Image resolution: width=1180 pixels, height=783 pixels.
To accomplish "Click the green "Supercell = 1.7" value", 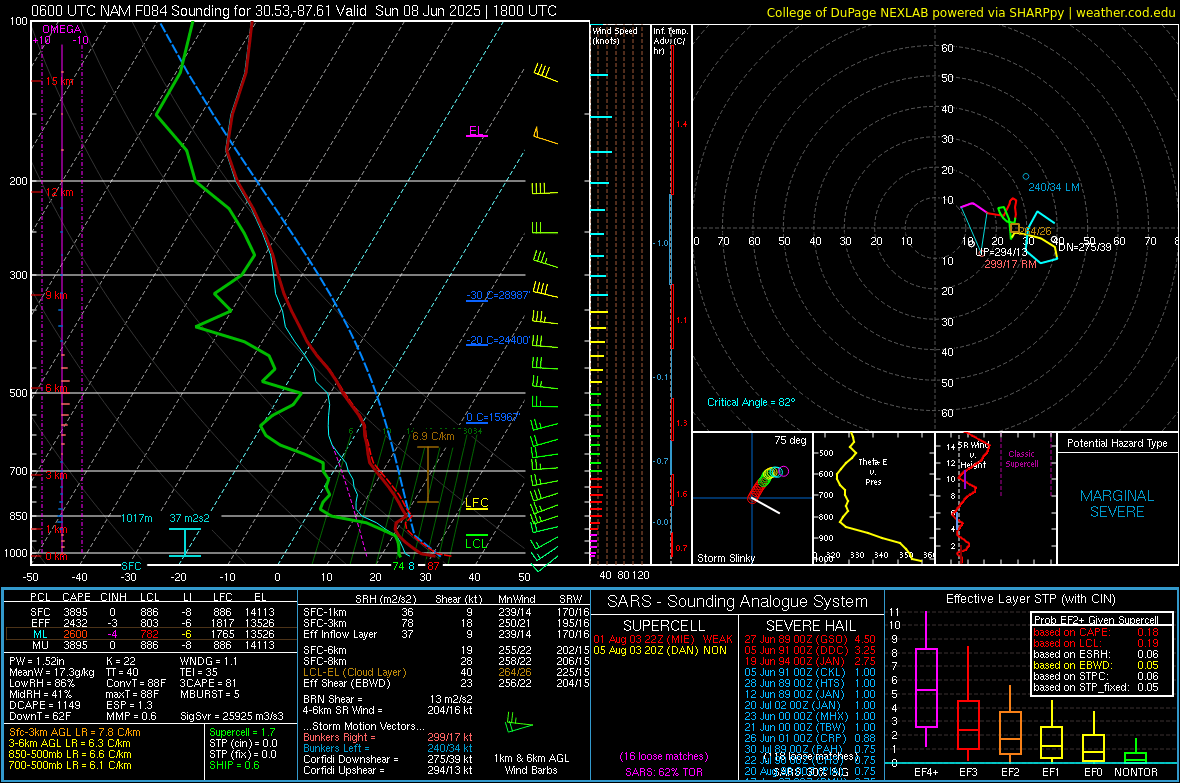I will pos(242,732).
